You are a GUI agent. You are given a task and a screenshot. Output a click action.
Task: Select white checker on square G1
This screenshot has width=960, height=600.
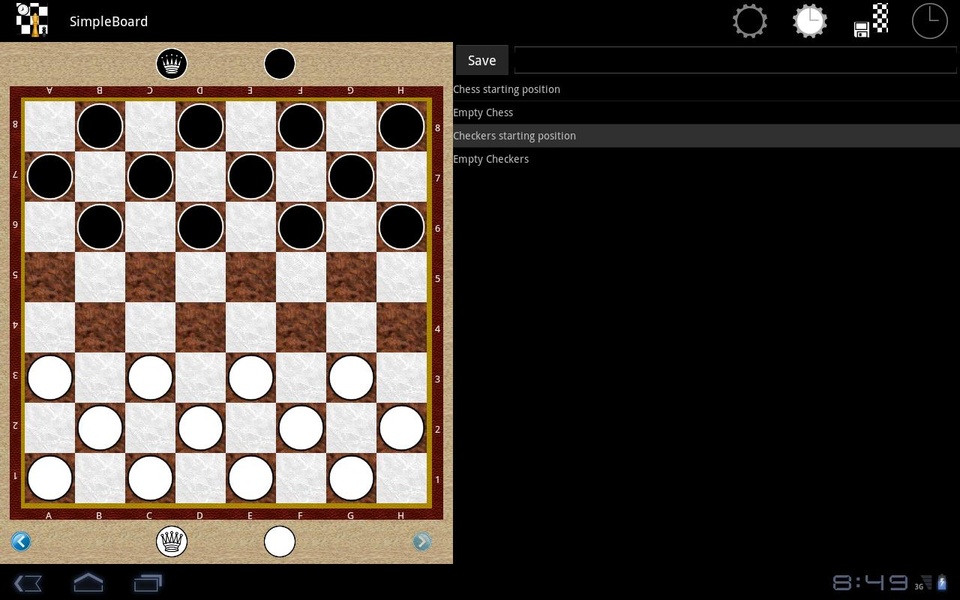coord(351,478)
